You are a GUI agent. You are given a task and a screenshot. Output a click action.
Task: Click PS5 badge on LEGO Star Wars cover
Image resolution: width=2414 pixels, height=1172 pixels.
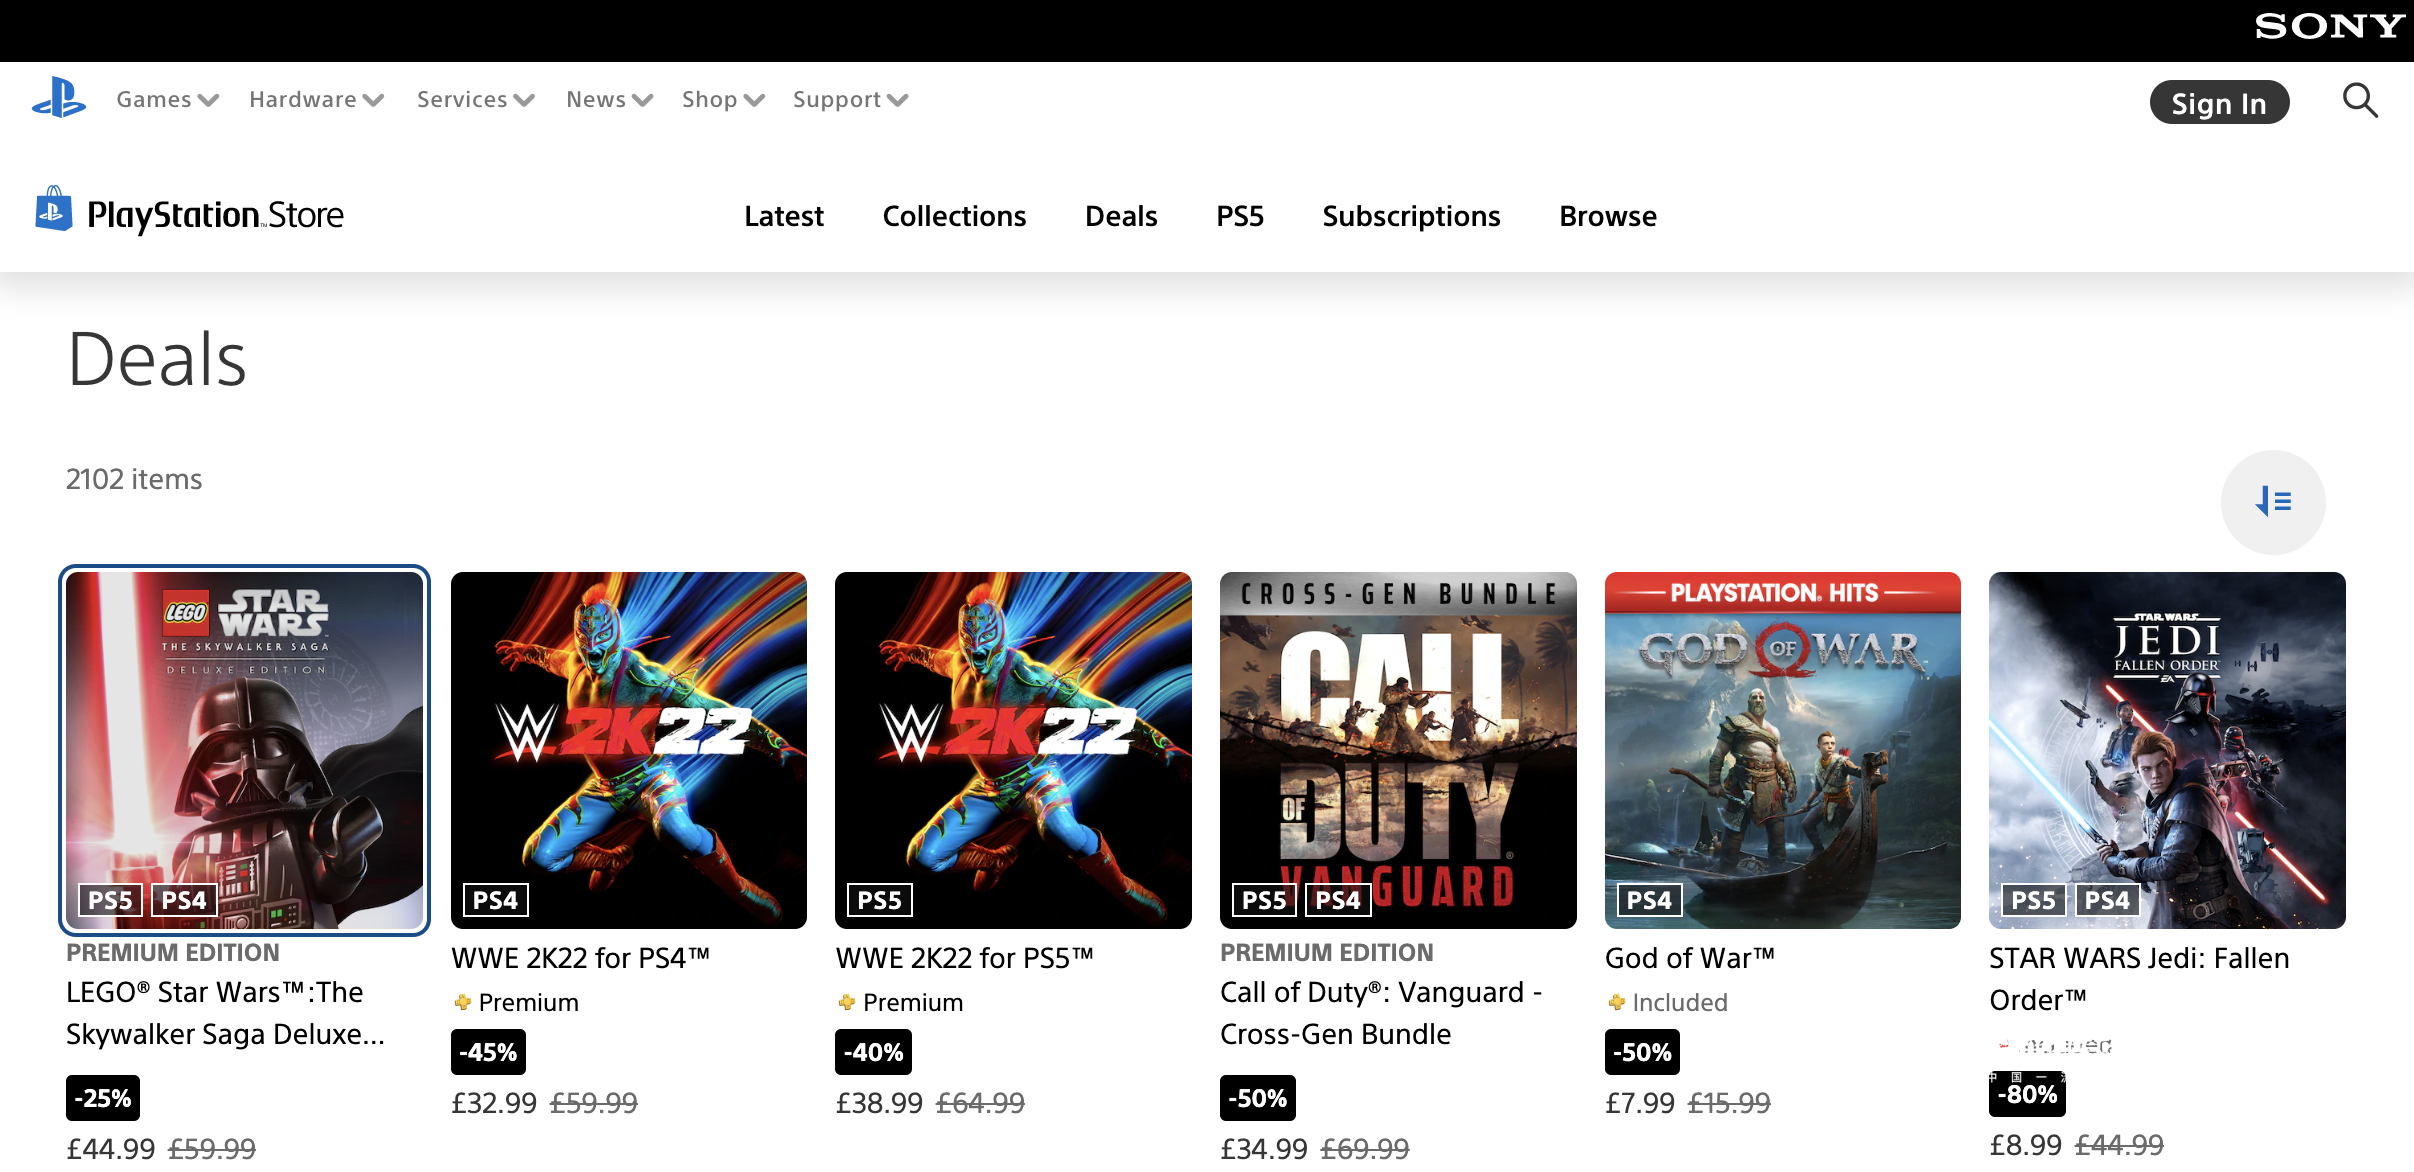[110, 900]
